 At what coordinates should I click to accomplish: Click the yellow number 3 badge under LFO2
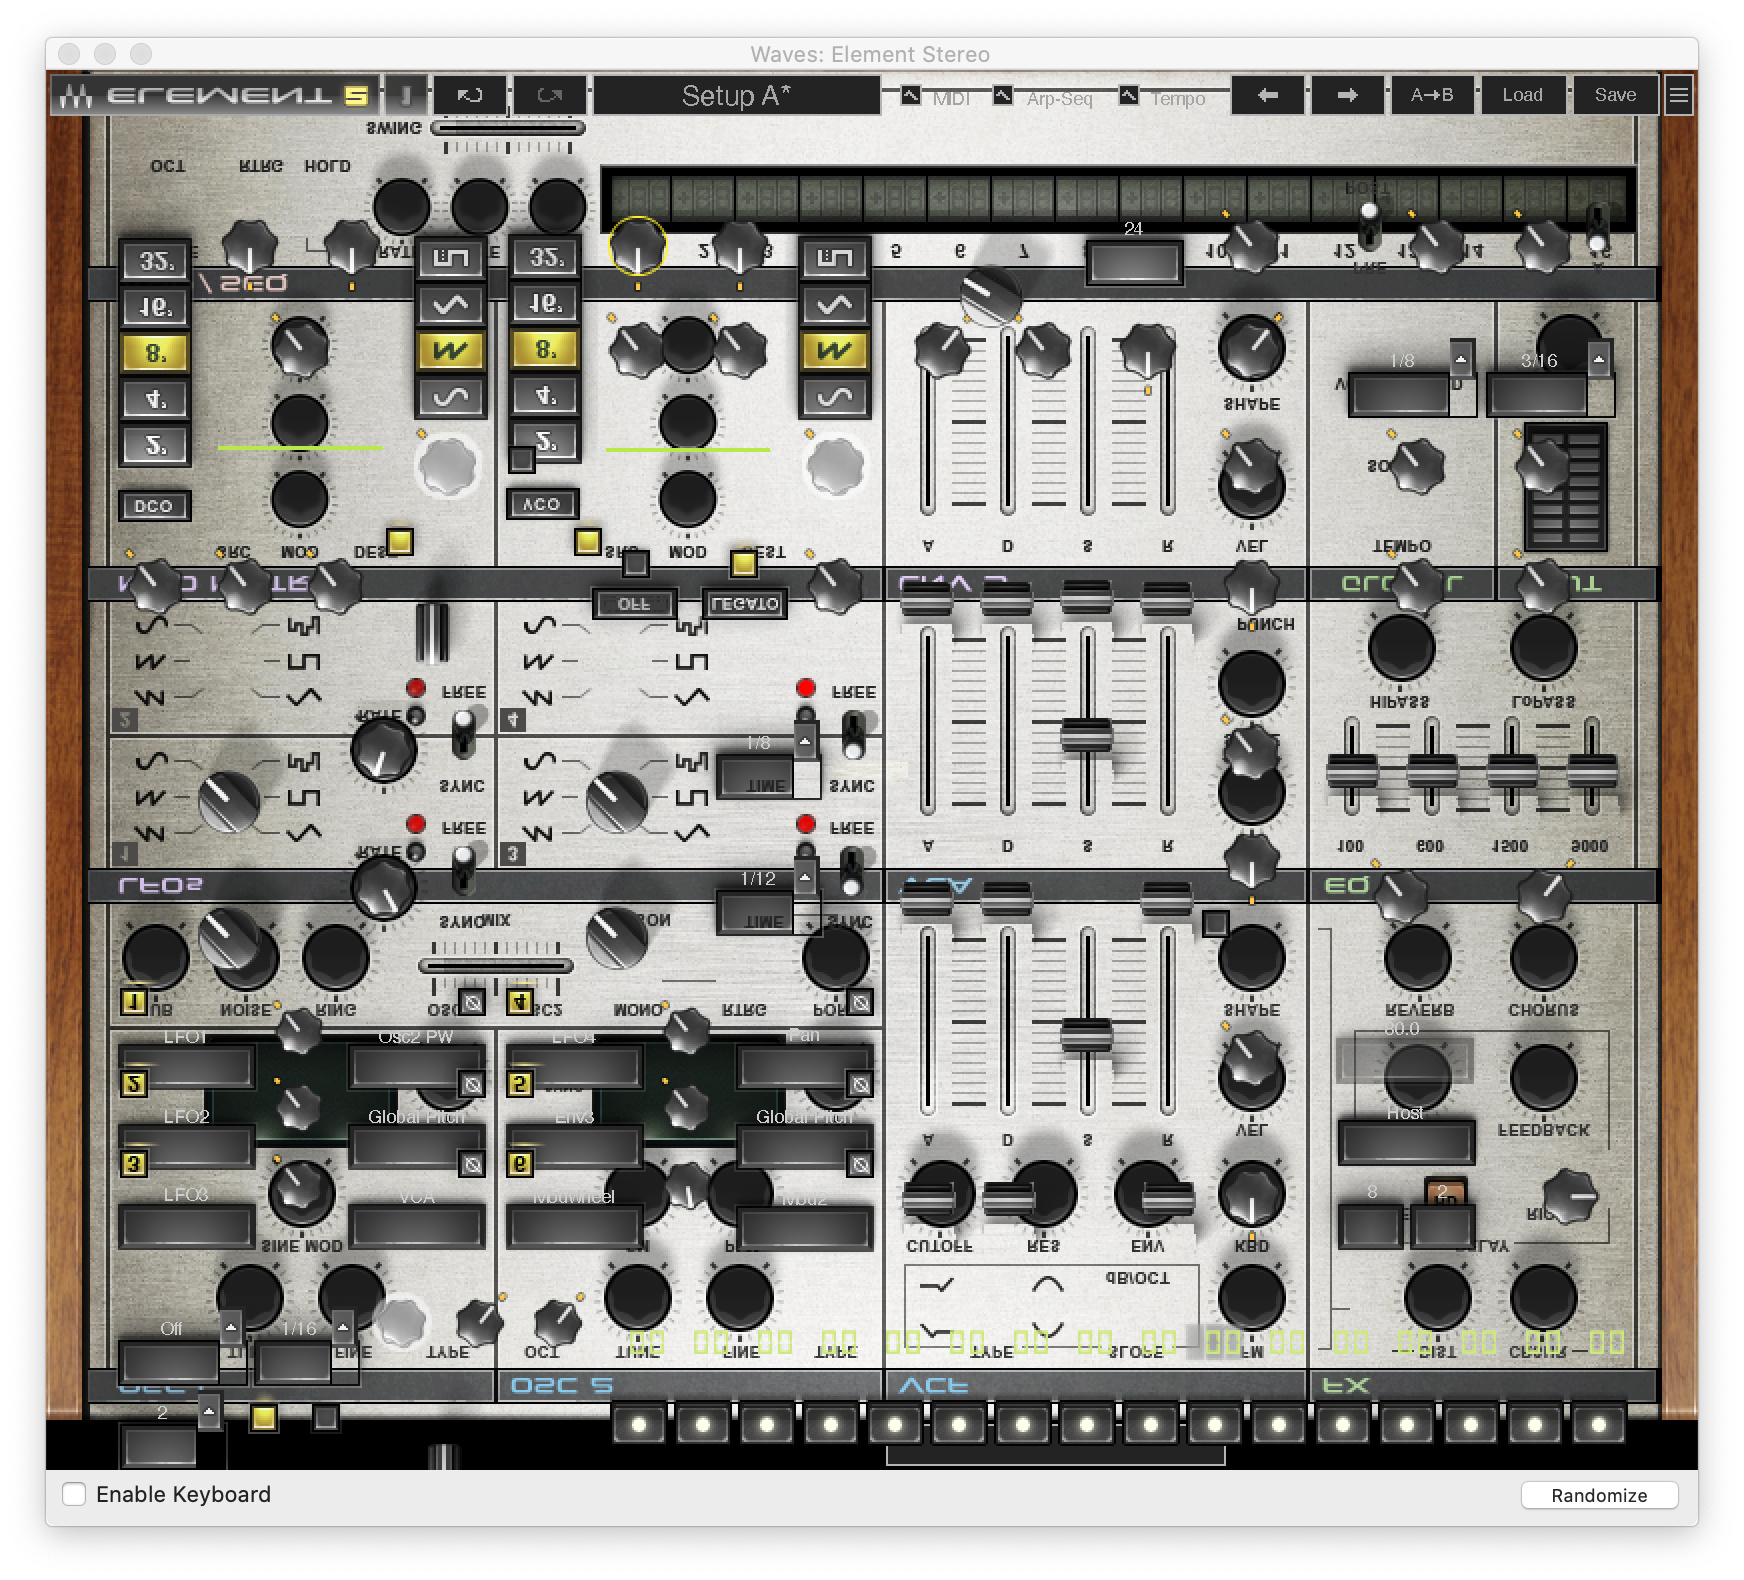(134, 1164)
